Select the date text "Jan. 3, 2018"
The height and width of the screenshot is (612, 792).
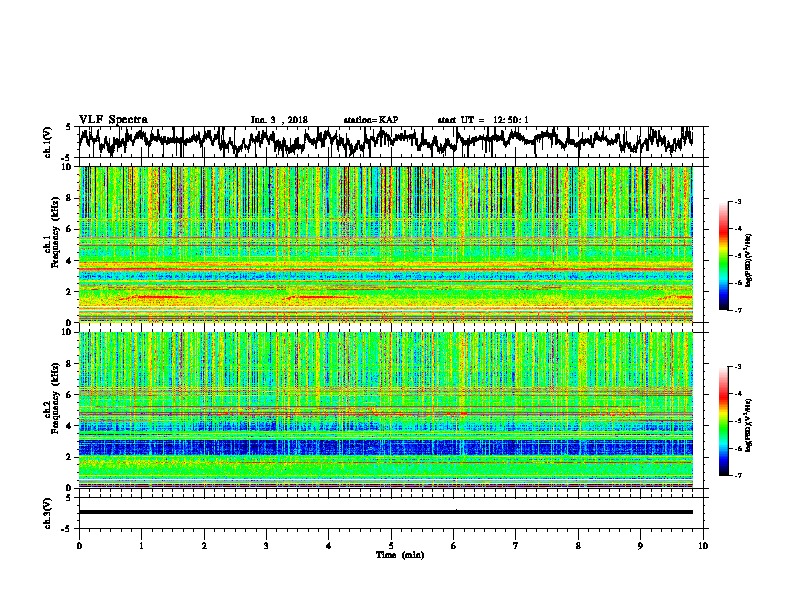tap(279, 120)
